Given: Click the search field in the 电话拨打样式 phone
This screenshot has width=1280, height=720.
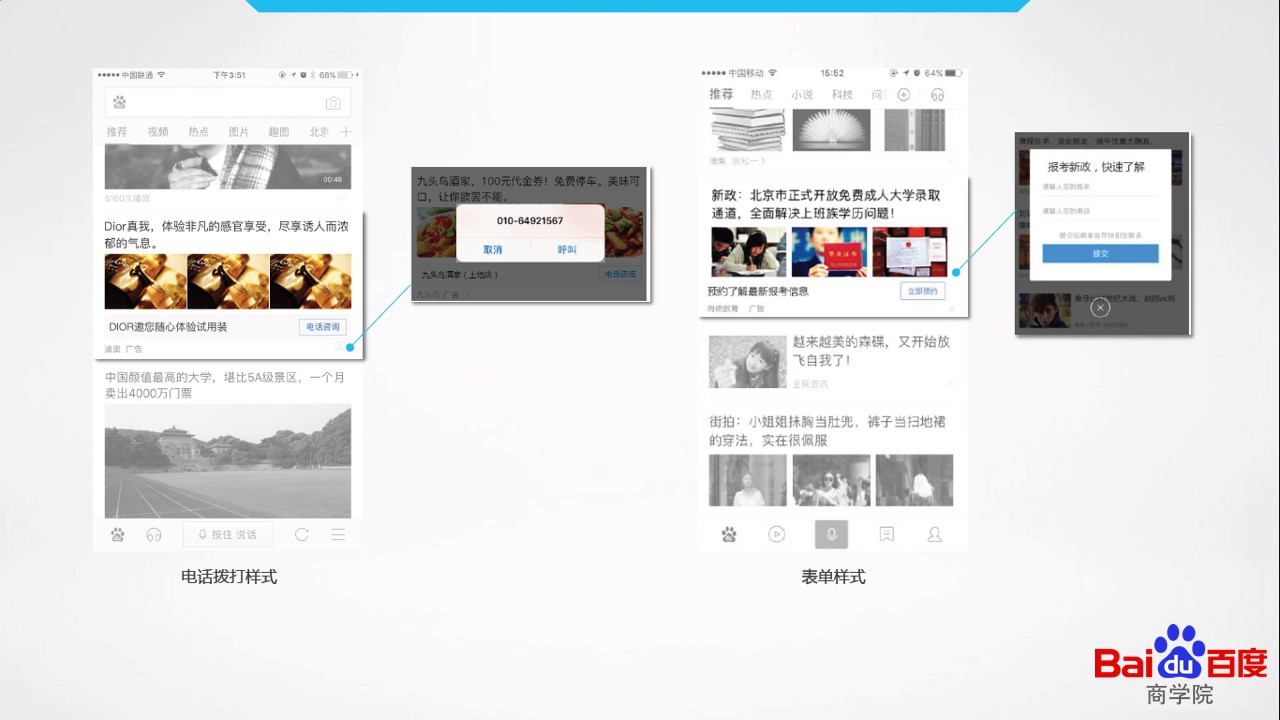Looking at the screenshot, I should click(228, 103).
